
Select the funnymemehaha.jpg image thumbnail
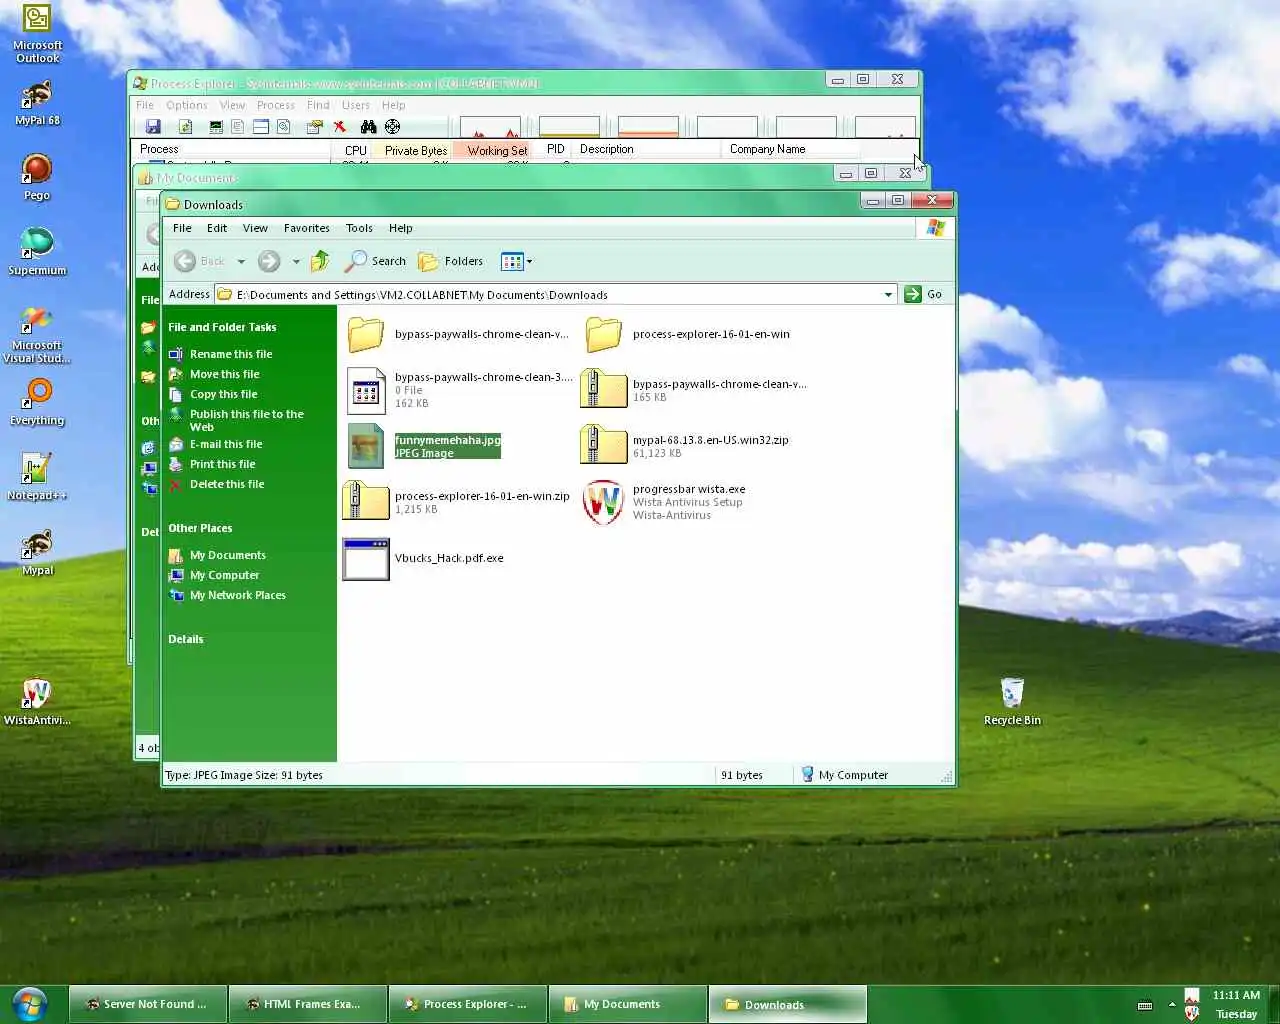[366, 446]
